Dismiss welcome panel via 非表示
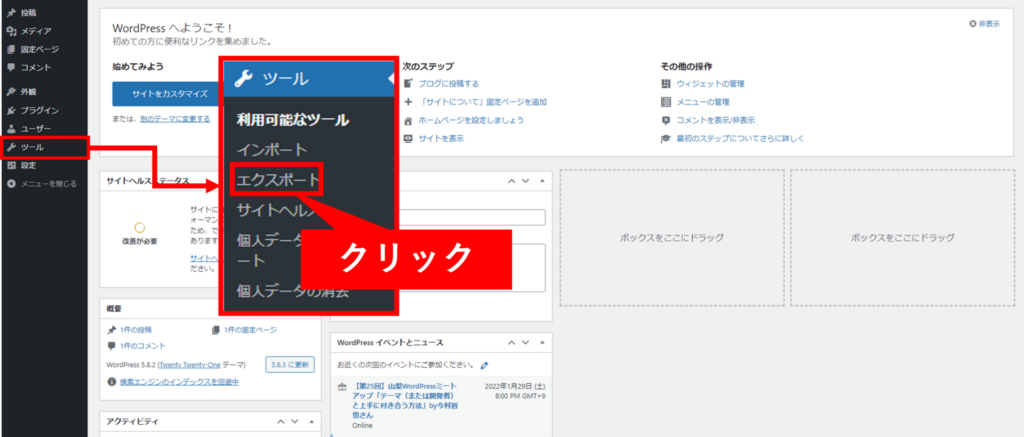 [x=985, y=24]
